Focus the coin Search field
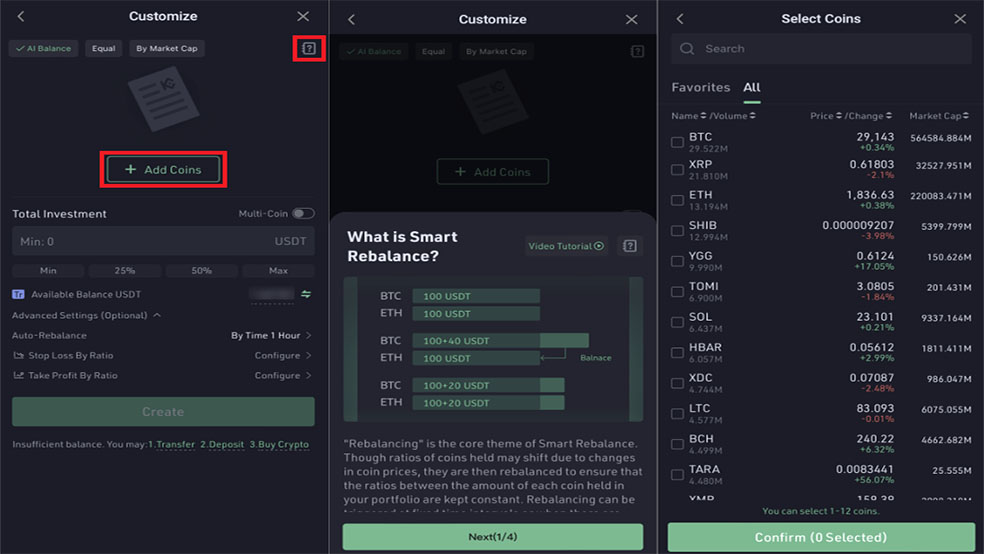 click(x=821, y=49)
